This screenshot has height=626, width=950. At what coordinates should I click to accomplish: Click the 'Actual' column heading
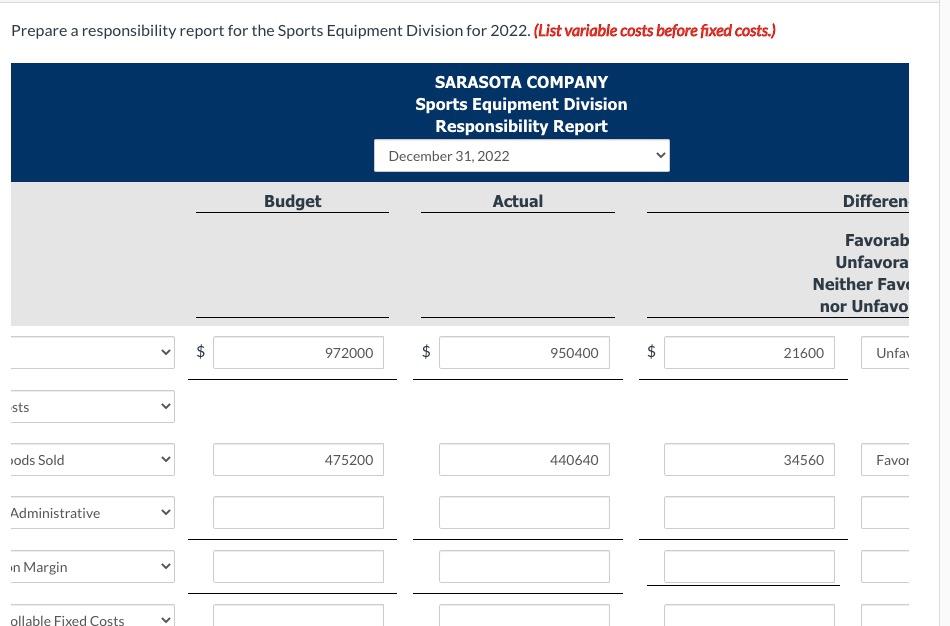518,201
